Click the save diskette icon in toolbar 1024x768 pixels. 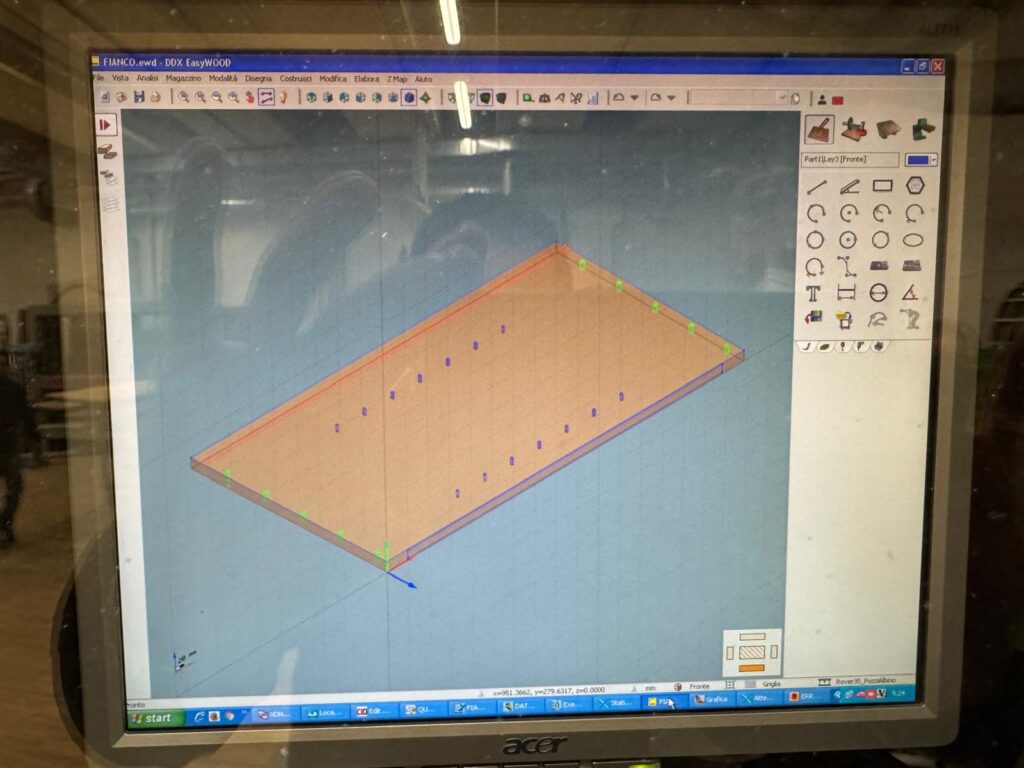[139, 97]
